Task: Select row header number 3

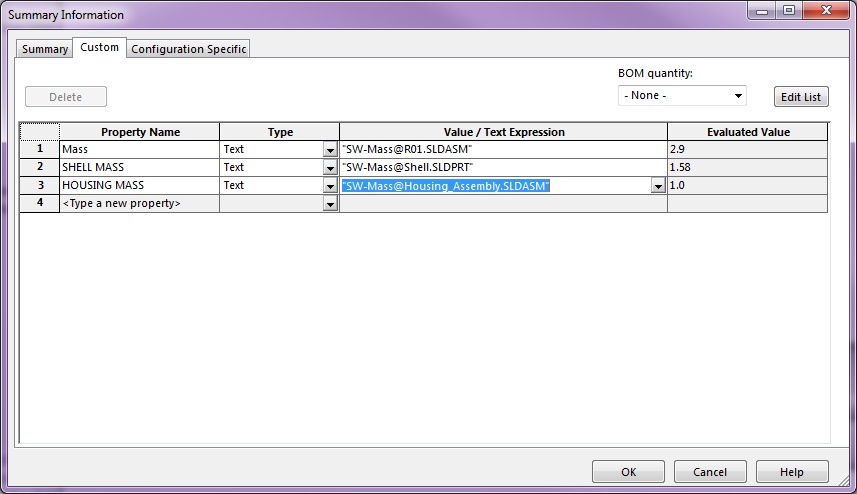Action: click(x=39, y=185)
